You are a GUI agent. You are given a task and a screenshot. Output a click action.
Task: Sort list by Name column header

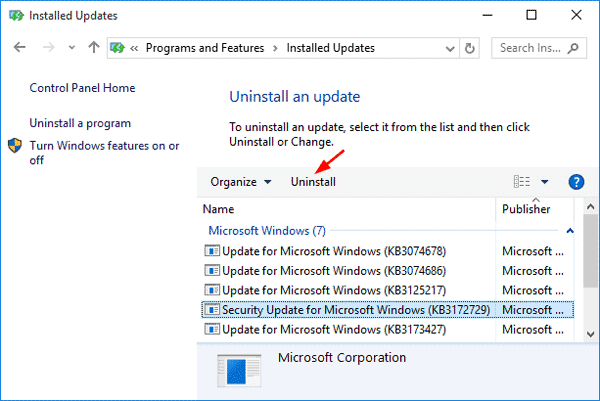(218, 209)
